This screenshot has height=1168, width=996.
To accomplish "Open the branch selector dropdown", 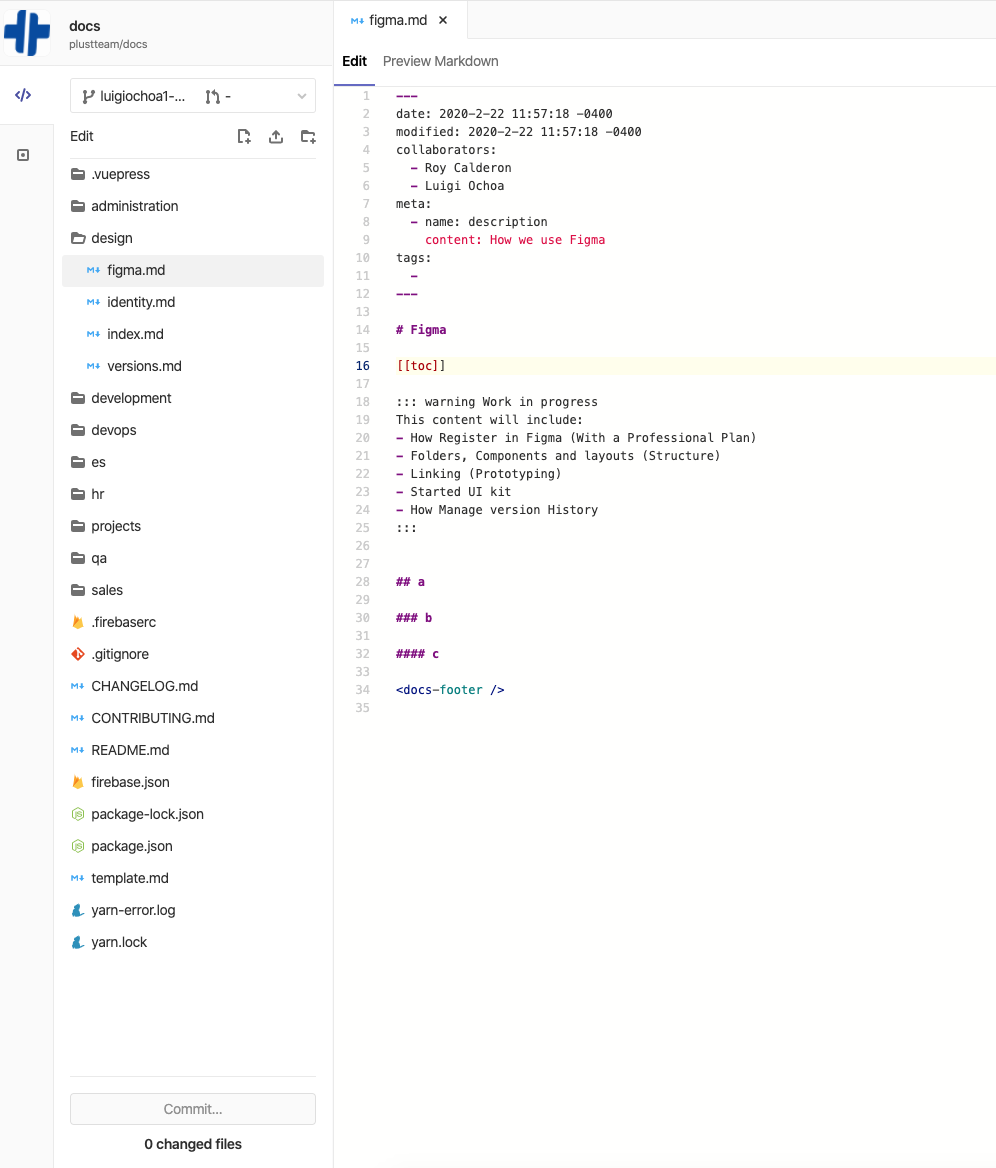I will [193, 96].
